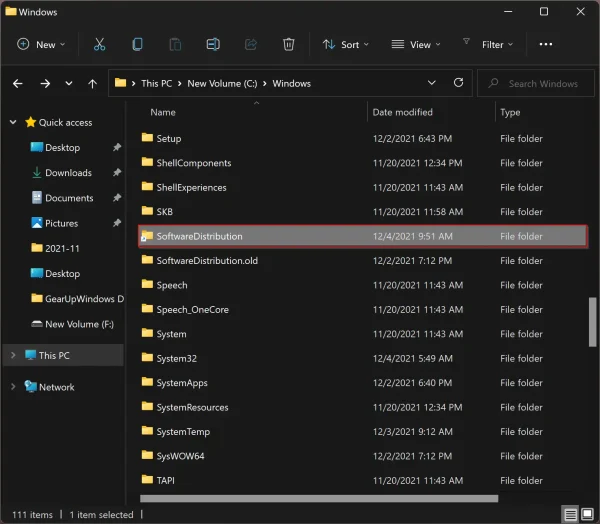Click the 111 items status text
The width and height of the screenshot is (600, 524).
point(32,515)
